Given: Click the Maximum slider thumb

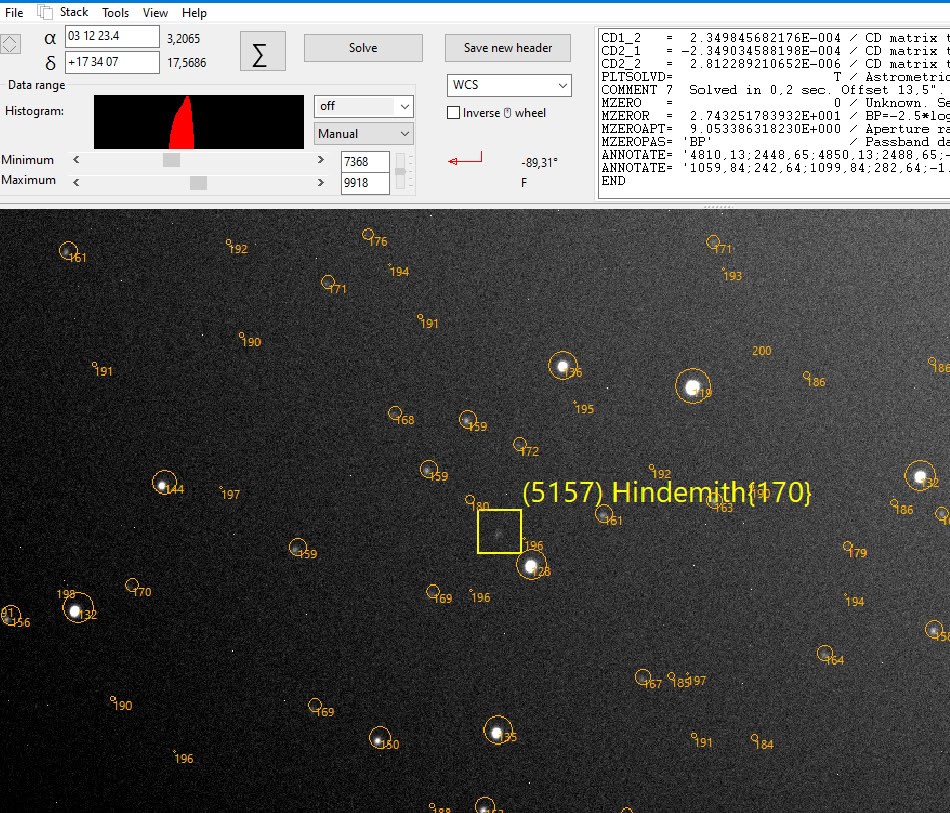Looking at the screenshot, I should tap(198, 182).
